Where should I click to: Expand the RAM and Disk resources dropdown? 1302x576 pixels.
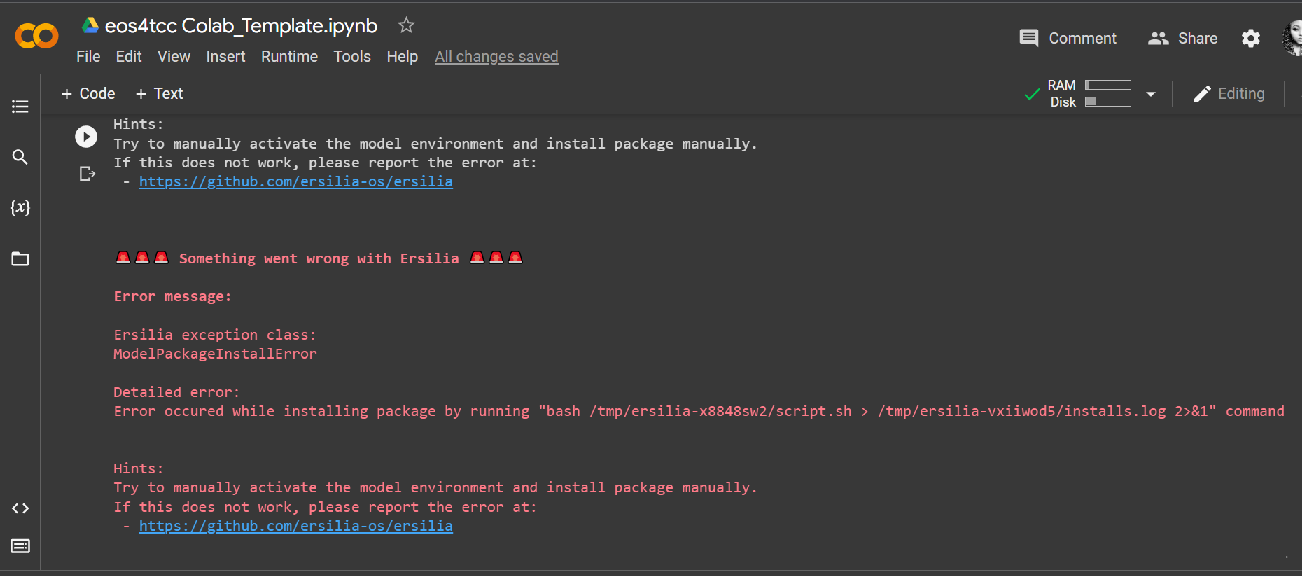point(1150,93)
